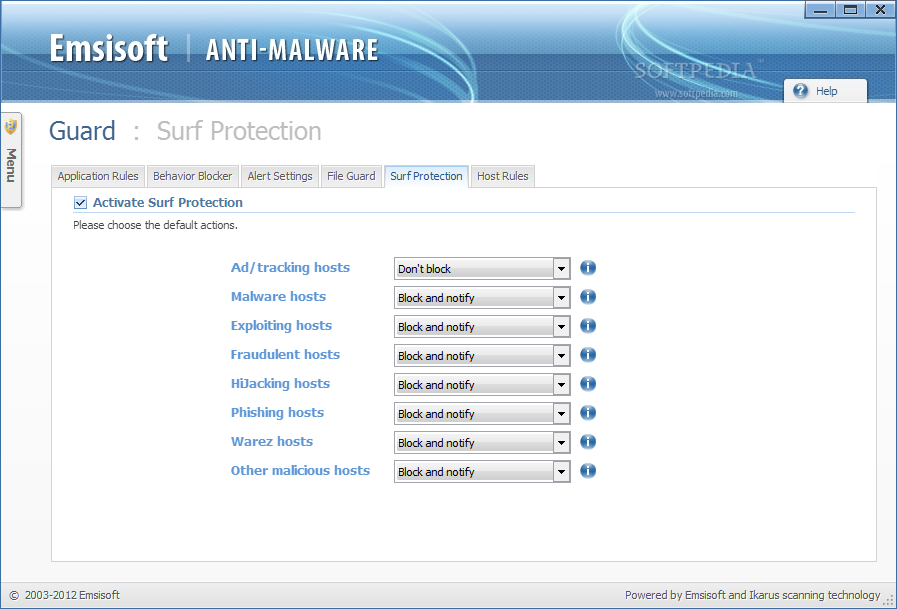
Task: Click the Guard heading text
Action: click(82, 131)
